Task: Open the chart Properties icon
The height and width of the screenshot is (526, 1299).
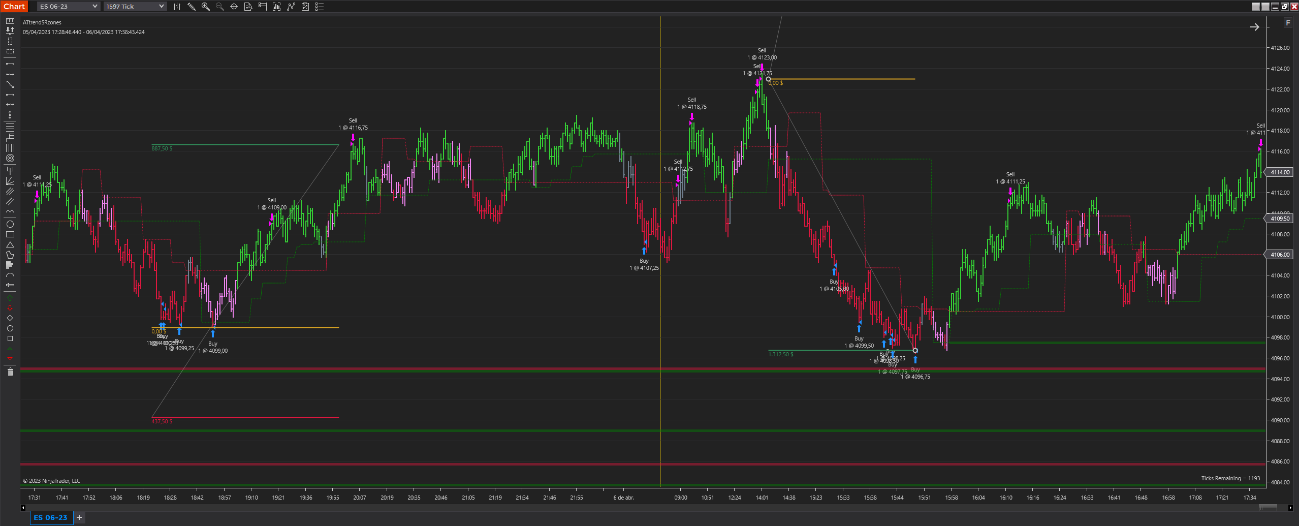Action: [x=305, y=6]
